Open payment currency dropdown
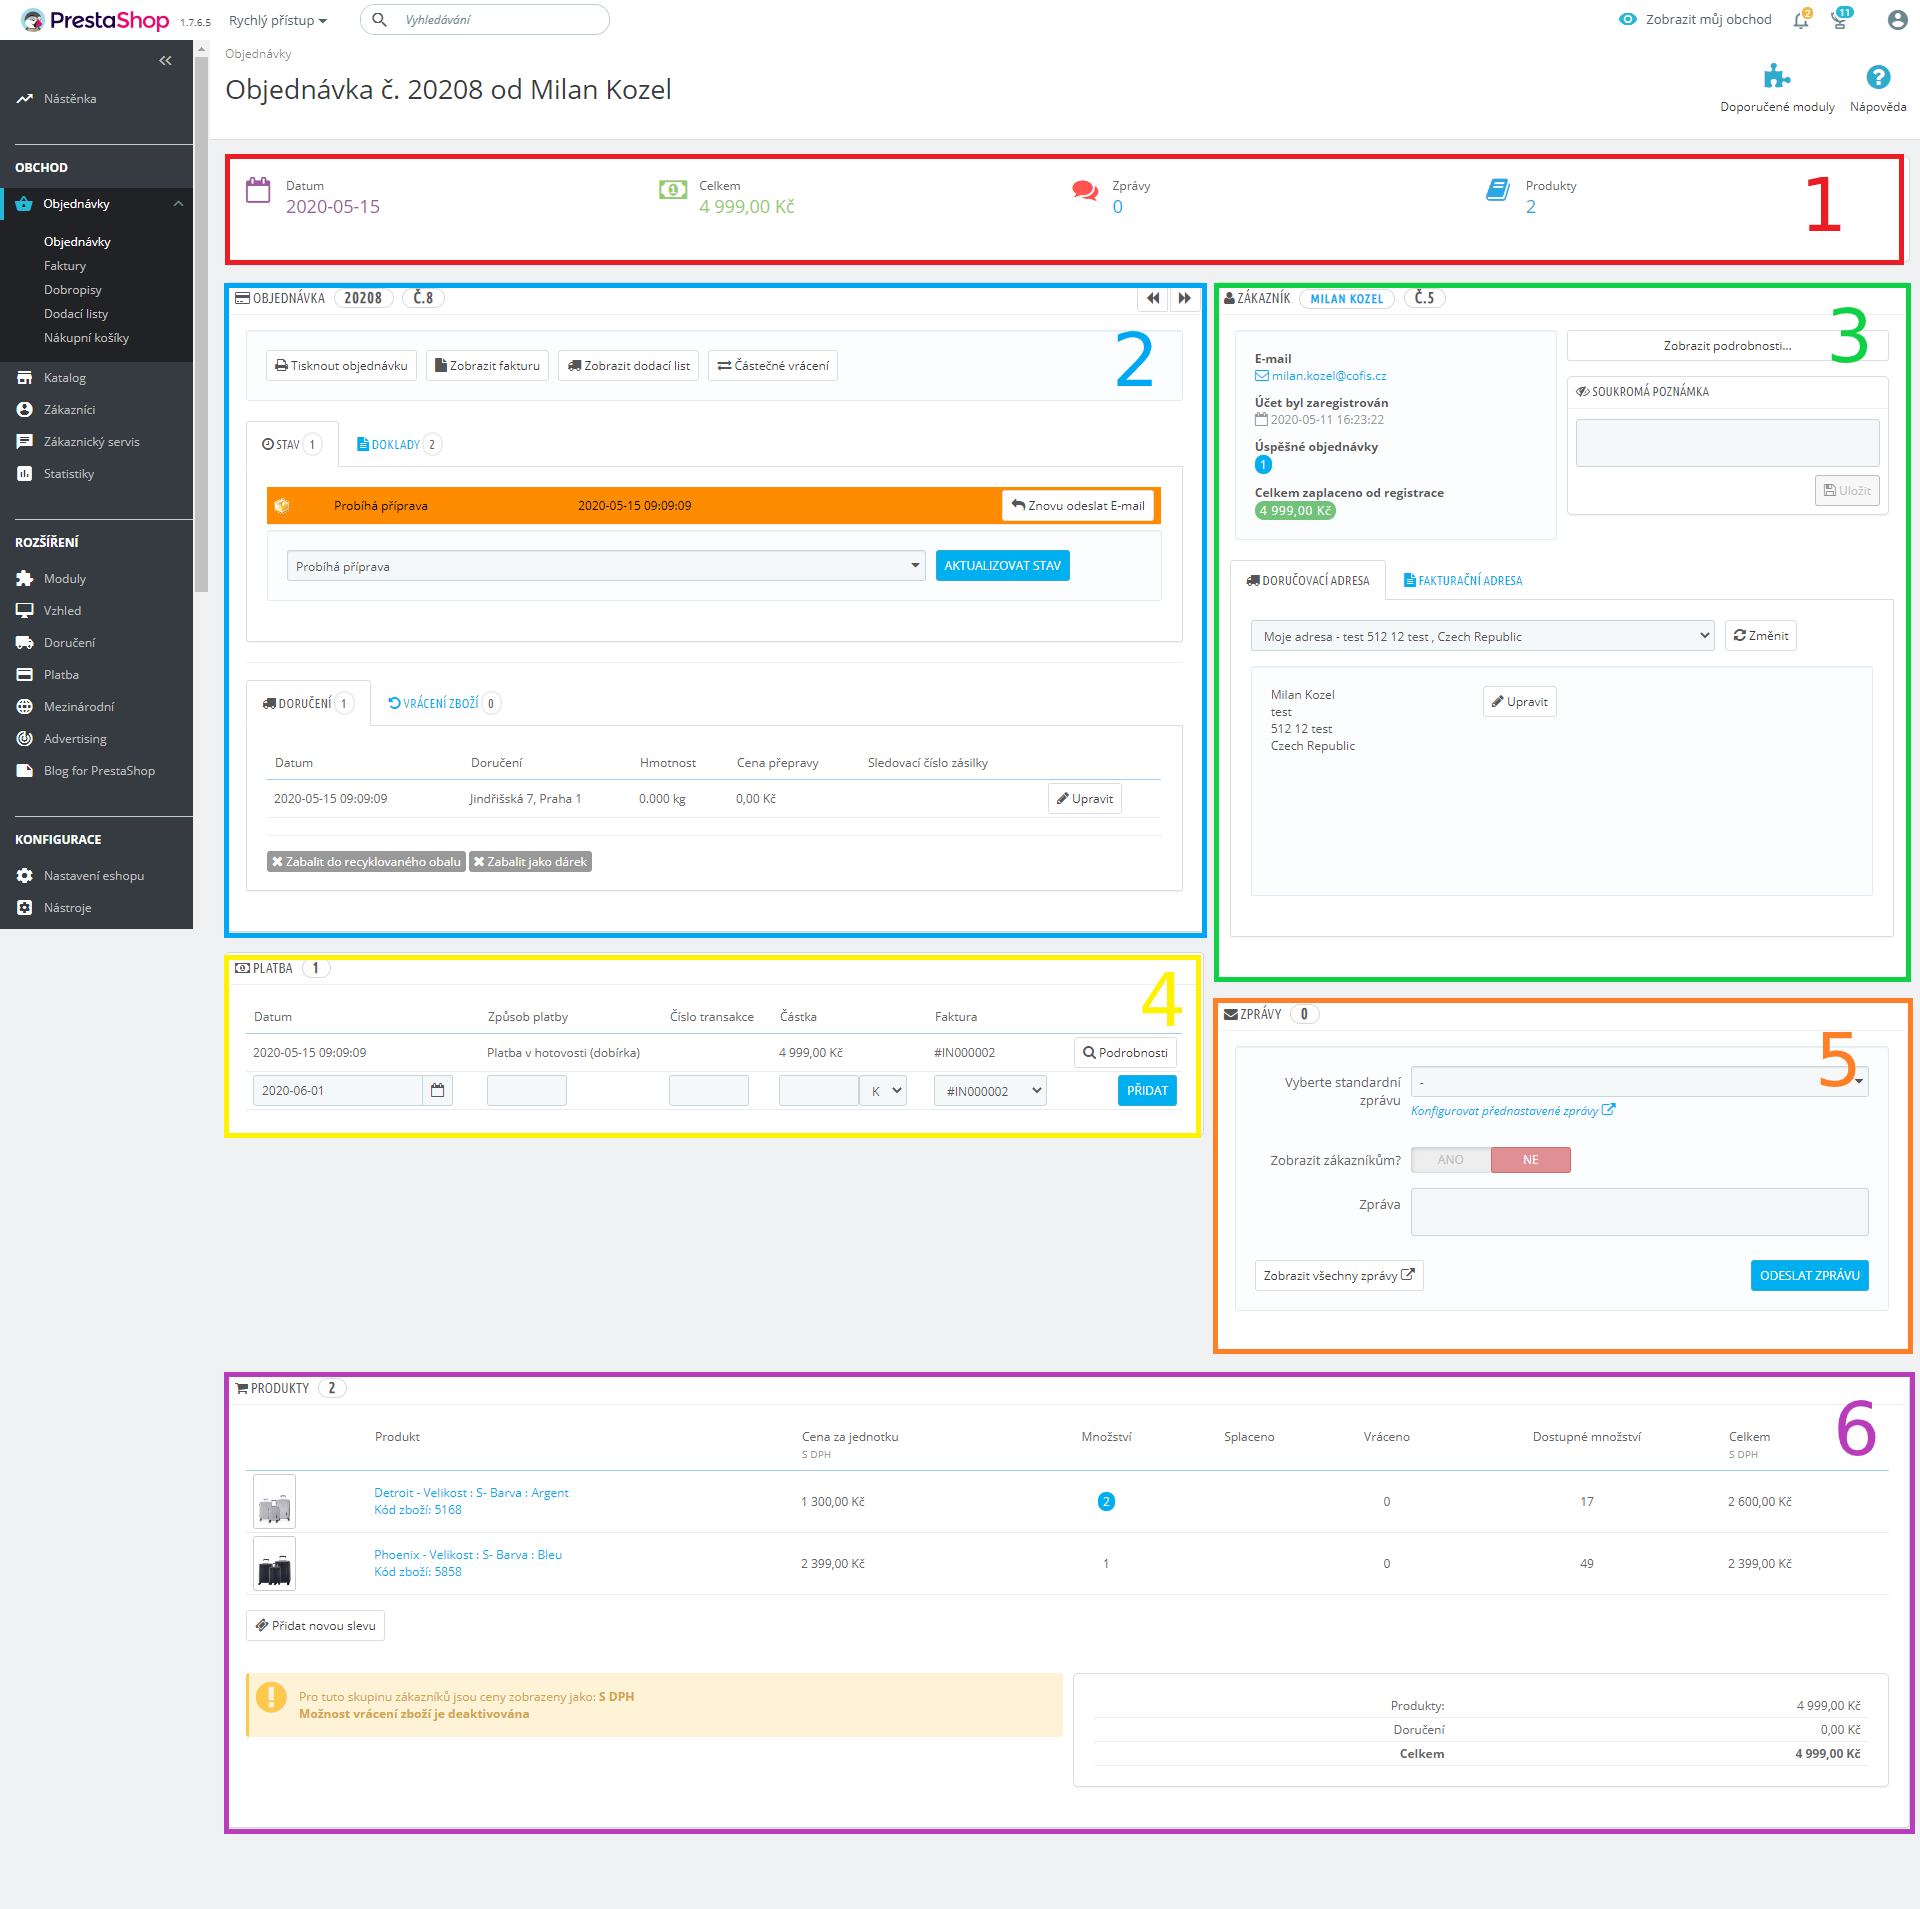The height and width of the screenshot is (1909, 1920). [883, 1091]
